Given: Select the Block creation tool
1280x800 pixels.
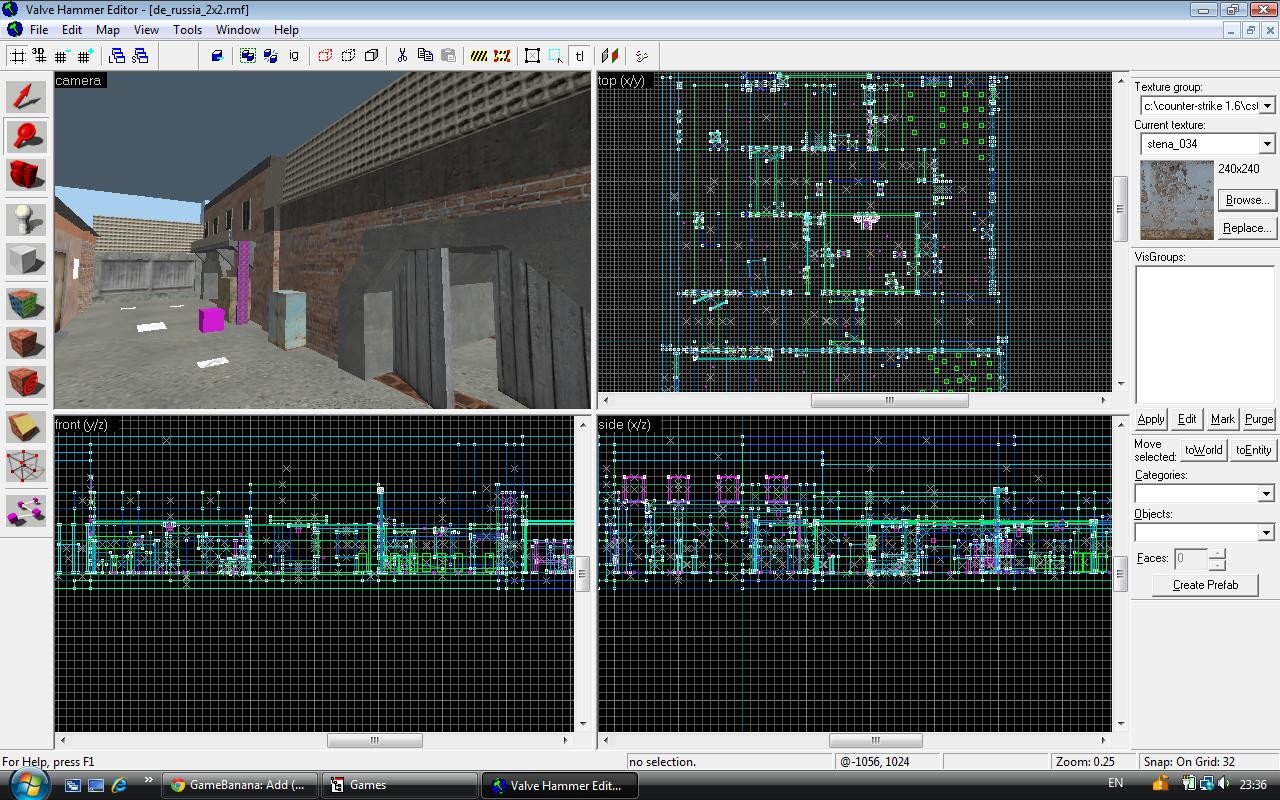Looking at the screenshot, I should pyautogui.click(x=26, y=258).
